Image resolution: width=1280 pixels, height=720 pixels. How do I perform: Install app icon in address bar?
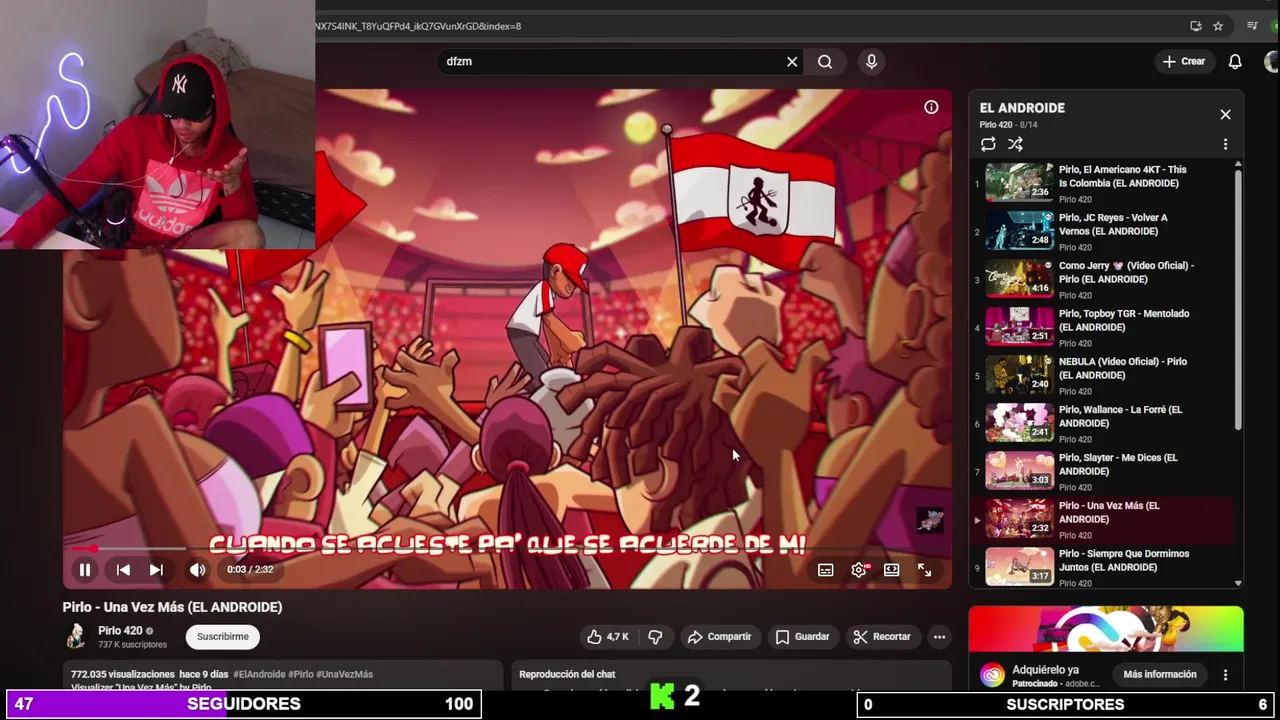[1196, 26]
